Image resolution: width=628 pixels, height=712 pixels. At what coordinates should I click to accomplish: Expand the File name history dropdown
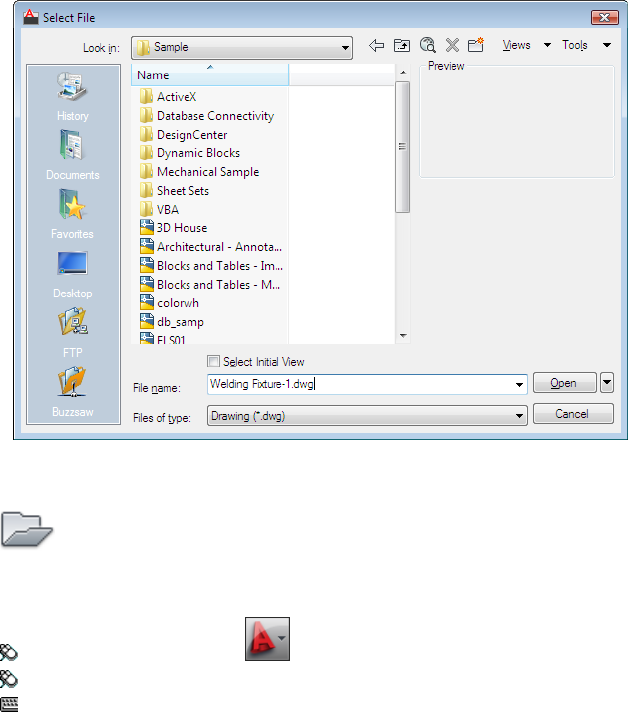pyautogui.click(x=519, y=385)
